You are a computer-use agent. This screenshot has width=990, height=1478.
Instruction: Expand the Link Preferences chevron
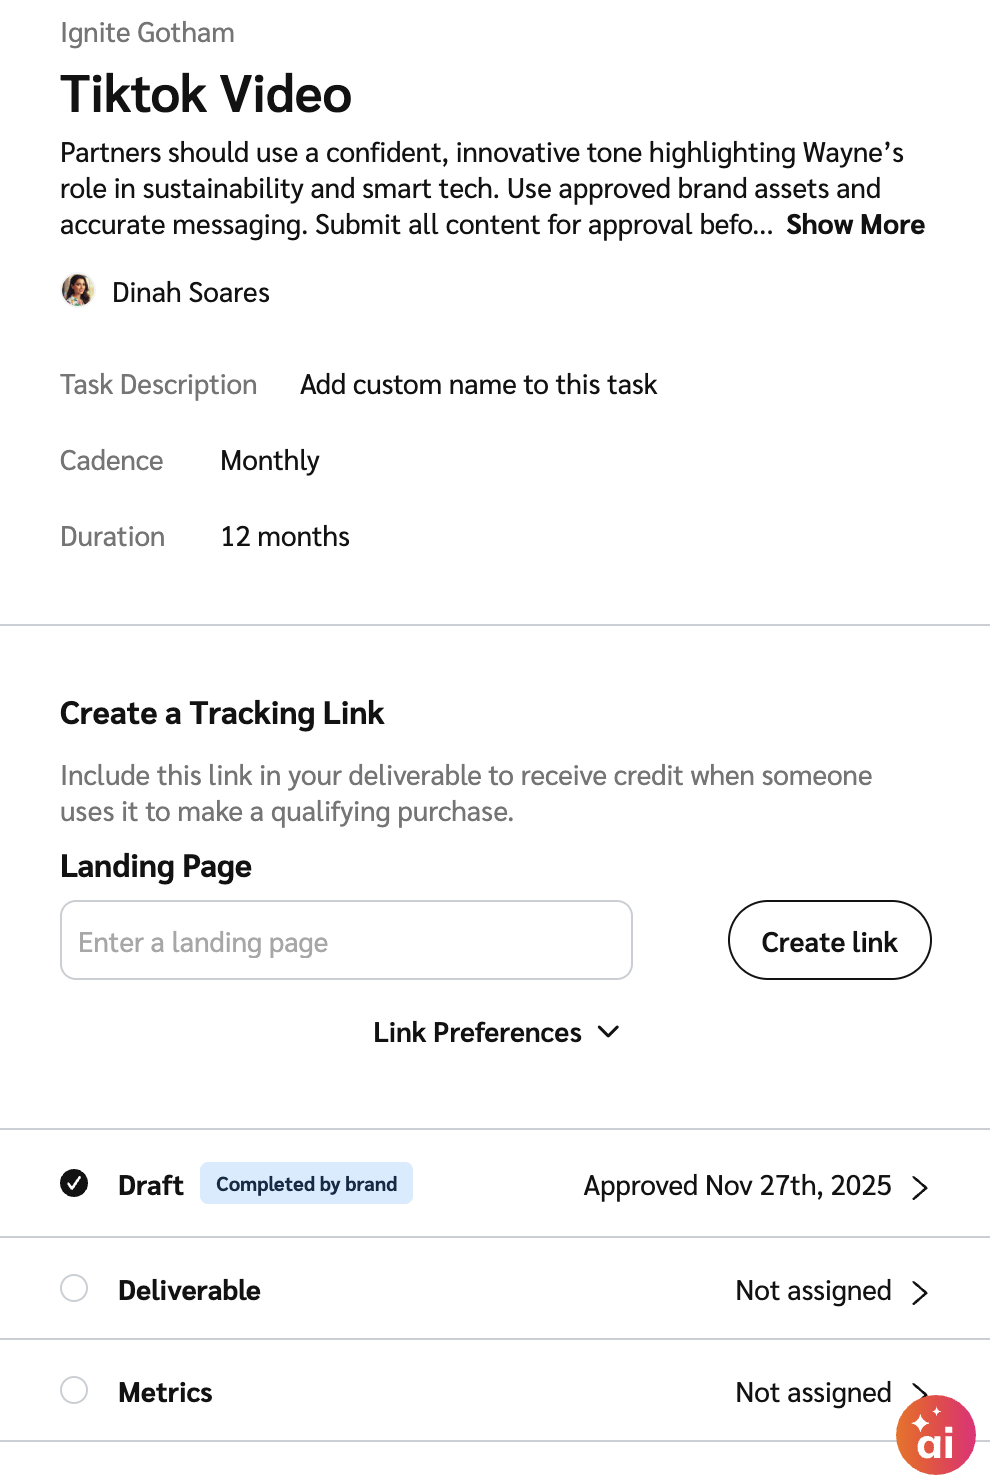pos(608,1032)
